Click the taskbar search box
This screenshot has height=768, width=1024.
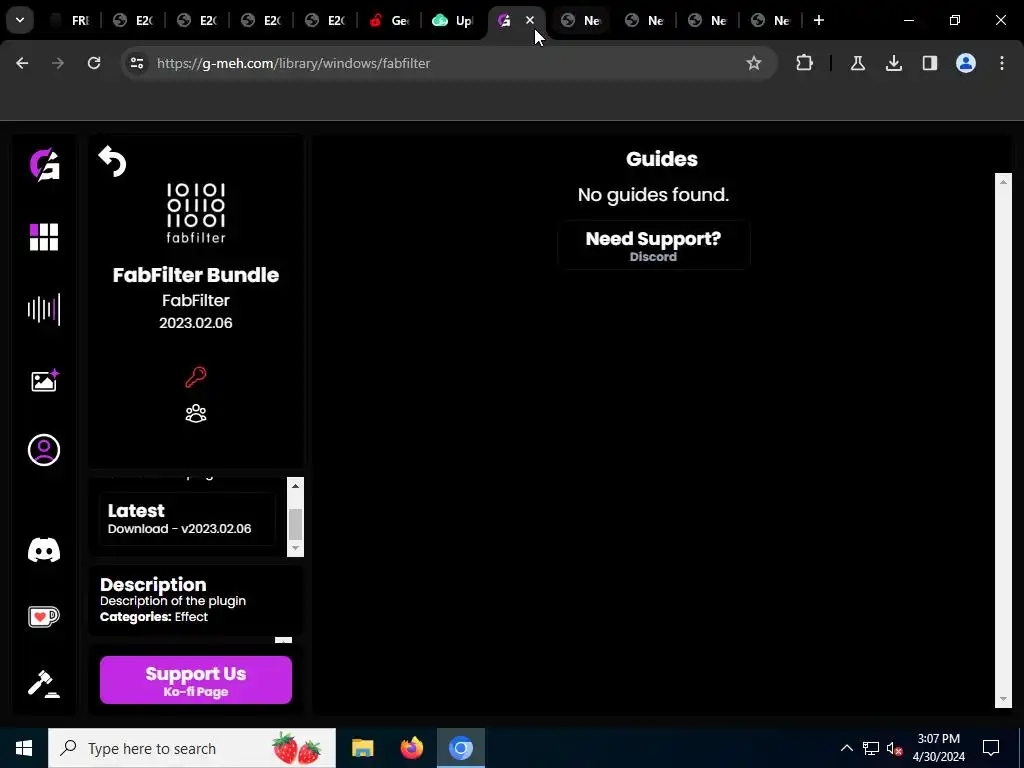pos(192,748)
